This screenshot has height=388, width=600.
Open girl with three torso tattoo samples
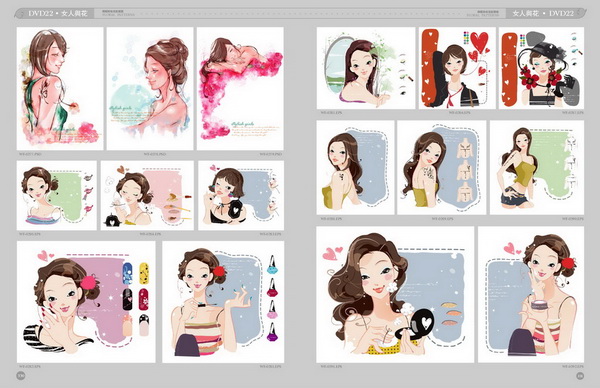pos(442,168)
